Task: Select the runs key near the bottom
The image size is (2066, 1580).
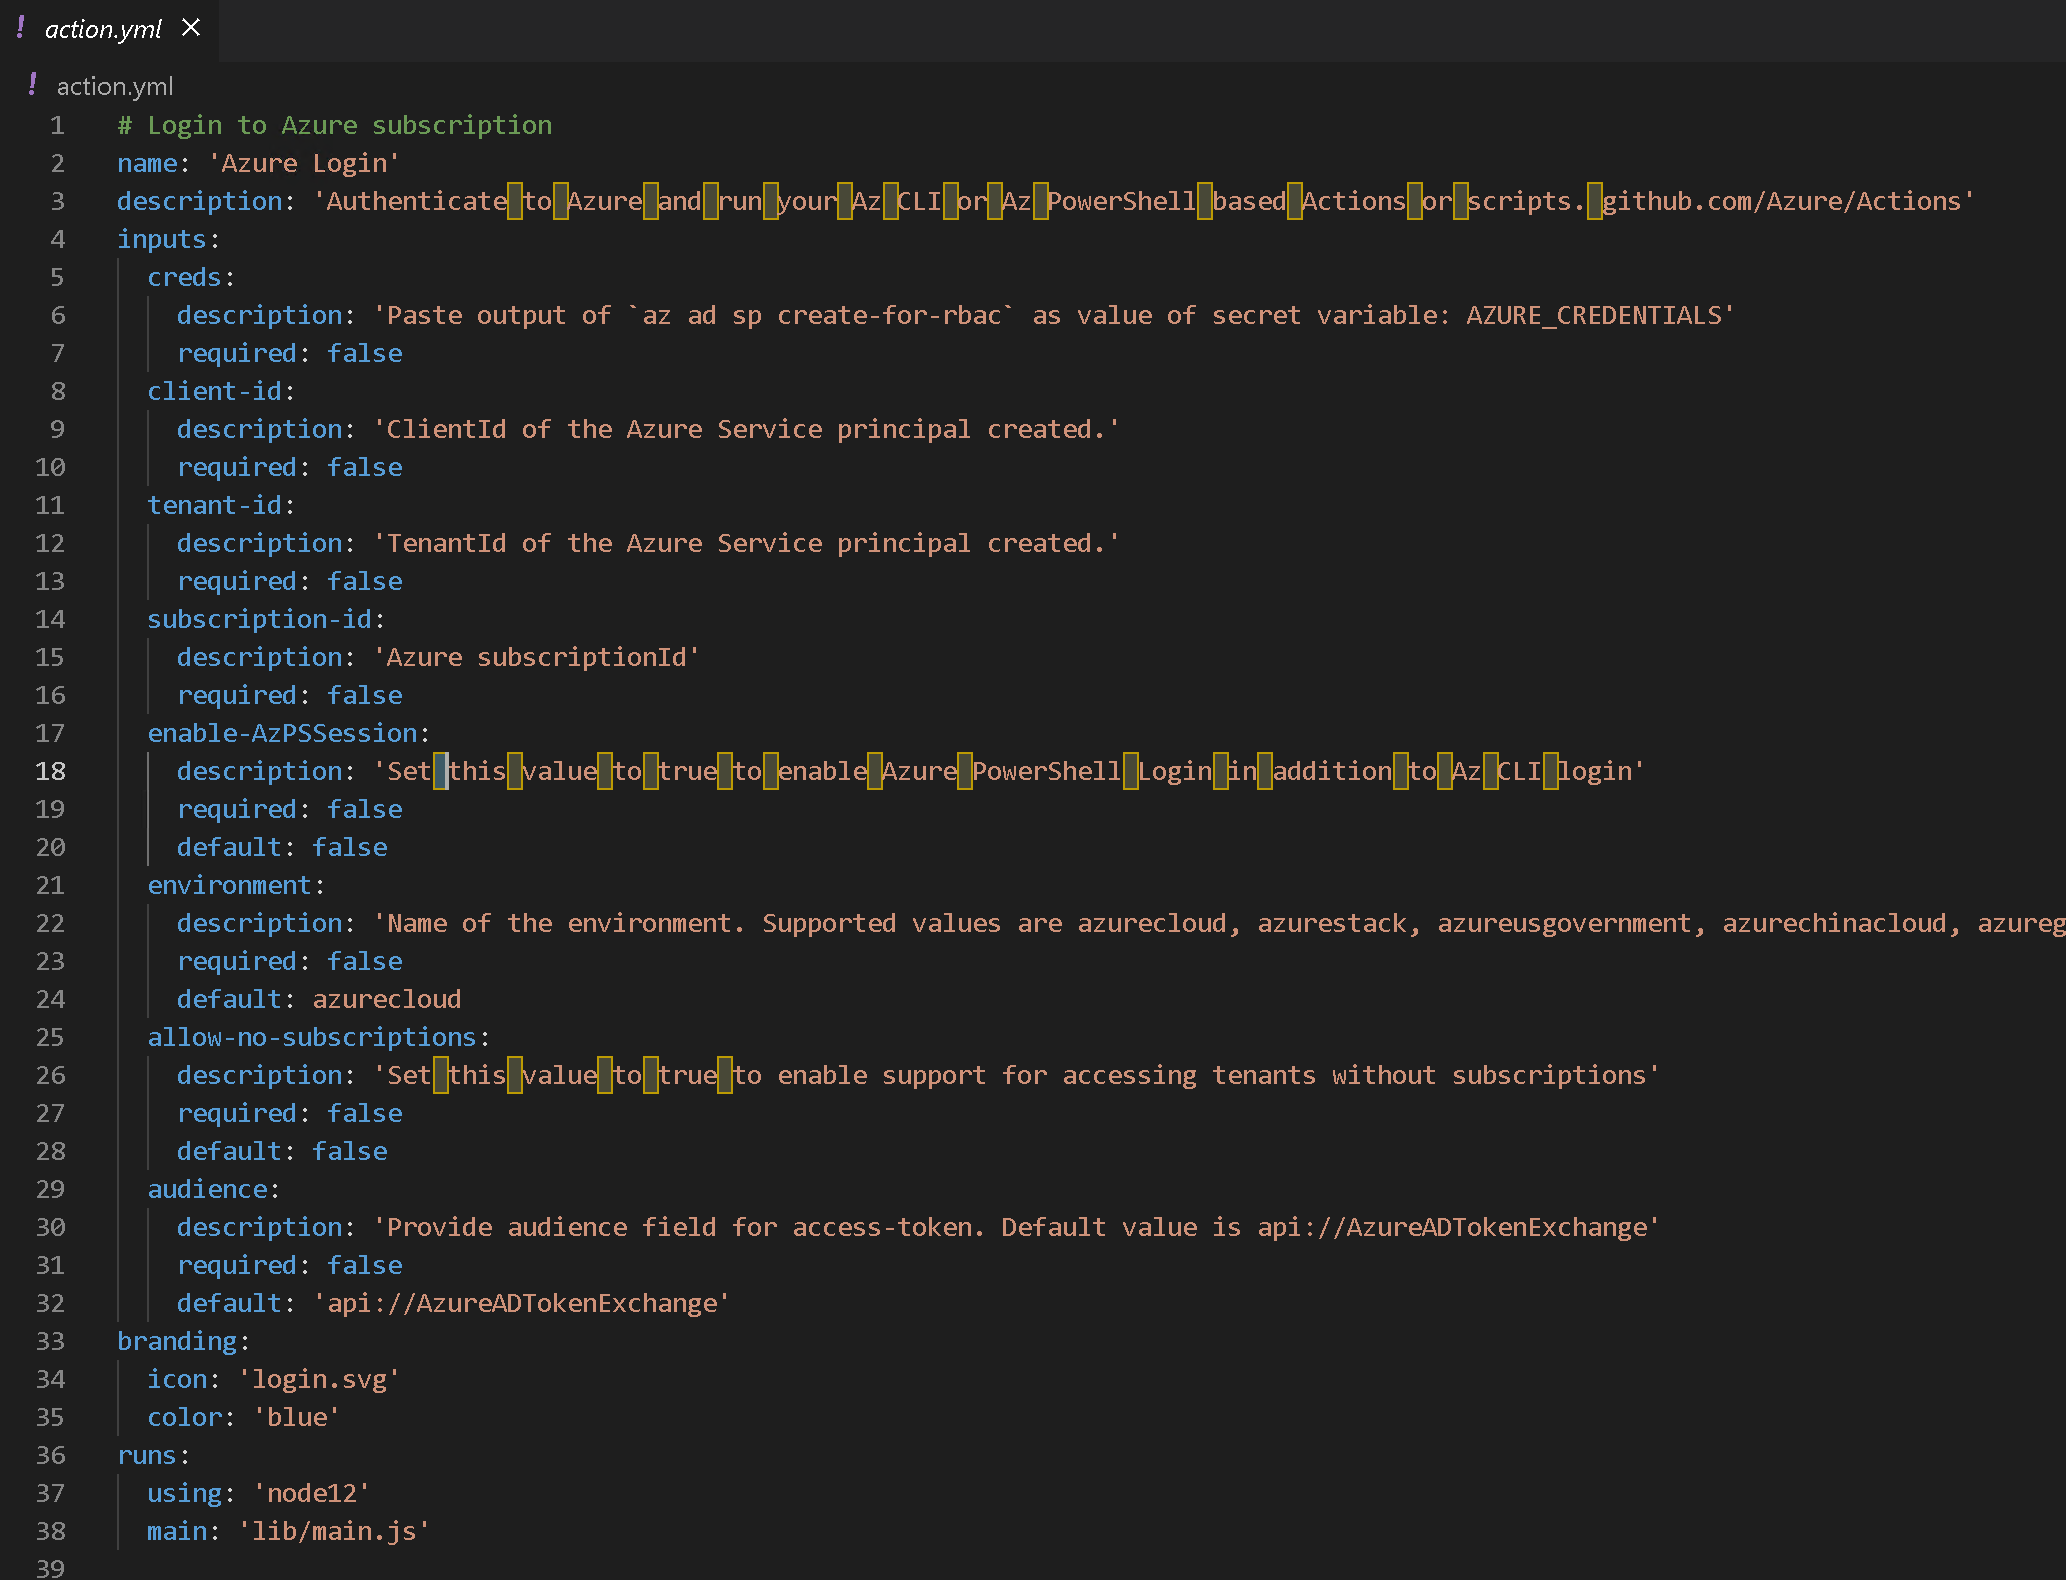Action: click(148, 1454)
